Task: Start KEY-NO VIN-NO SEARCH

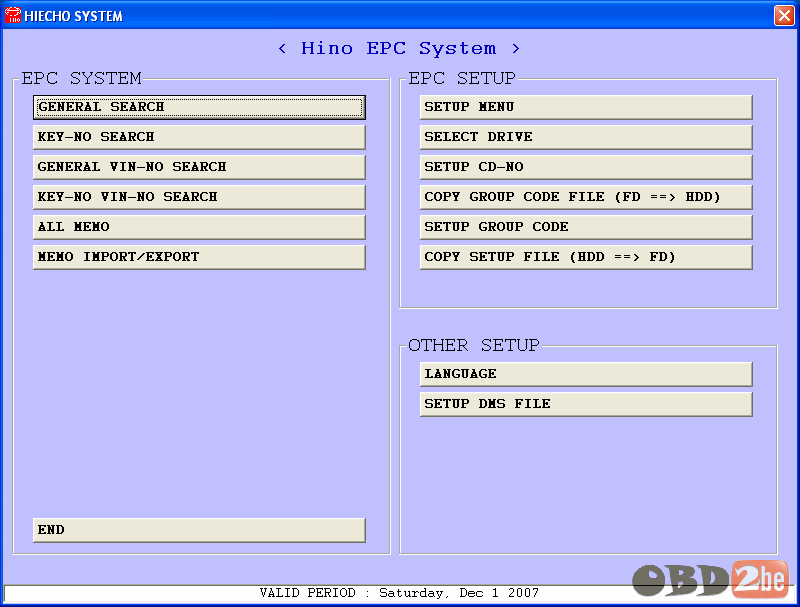Action: click(x=199, y=197)
